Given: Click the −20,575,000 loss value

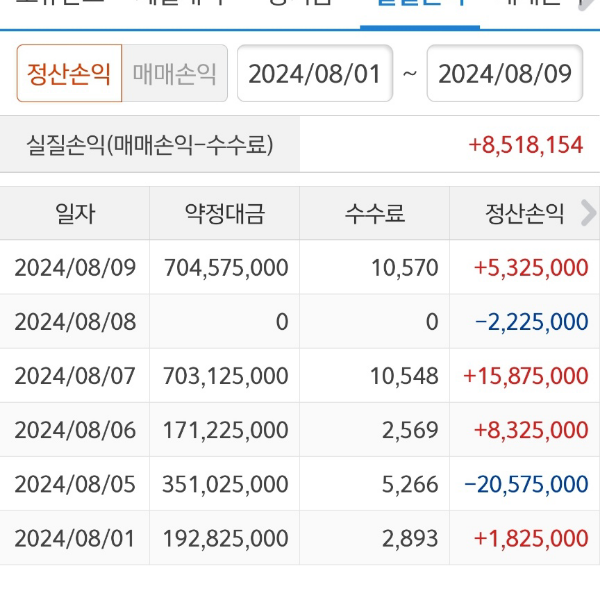Looking at the screenshot, I should [526, 484].
